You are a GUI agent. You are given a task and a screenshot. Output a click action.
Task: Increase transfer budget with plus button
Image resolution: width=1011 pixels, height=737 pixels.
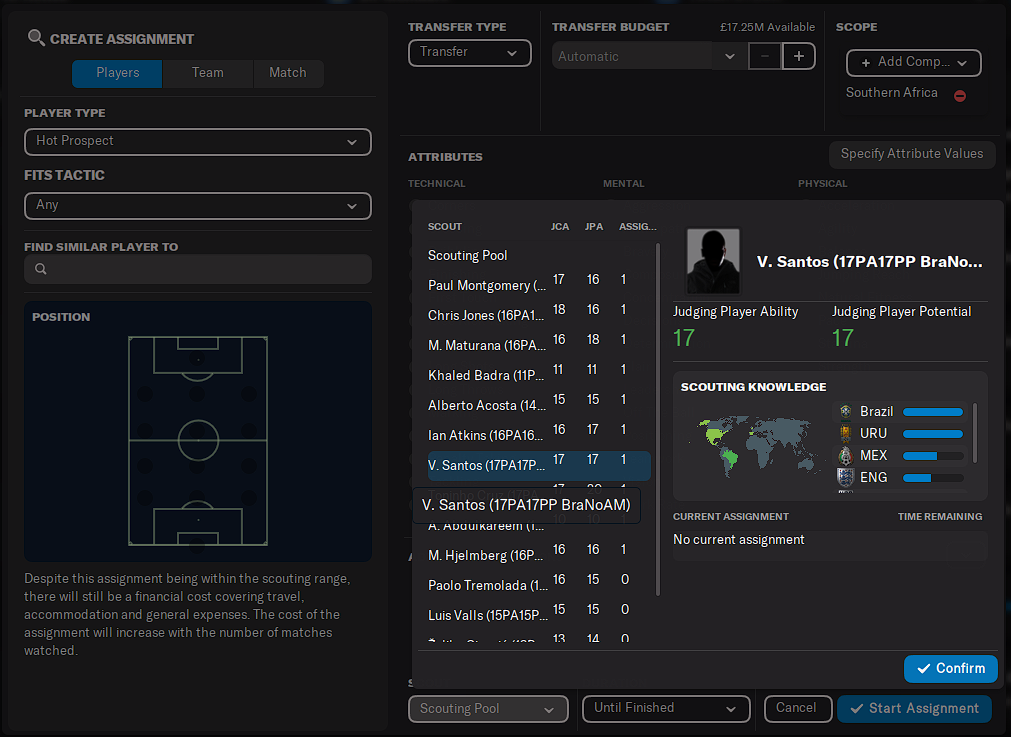point(799,56)
